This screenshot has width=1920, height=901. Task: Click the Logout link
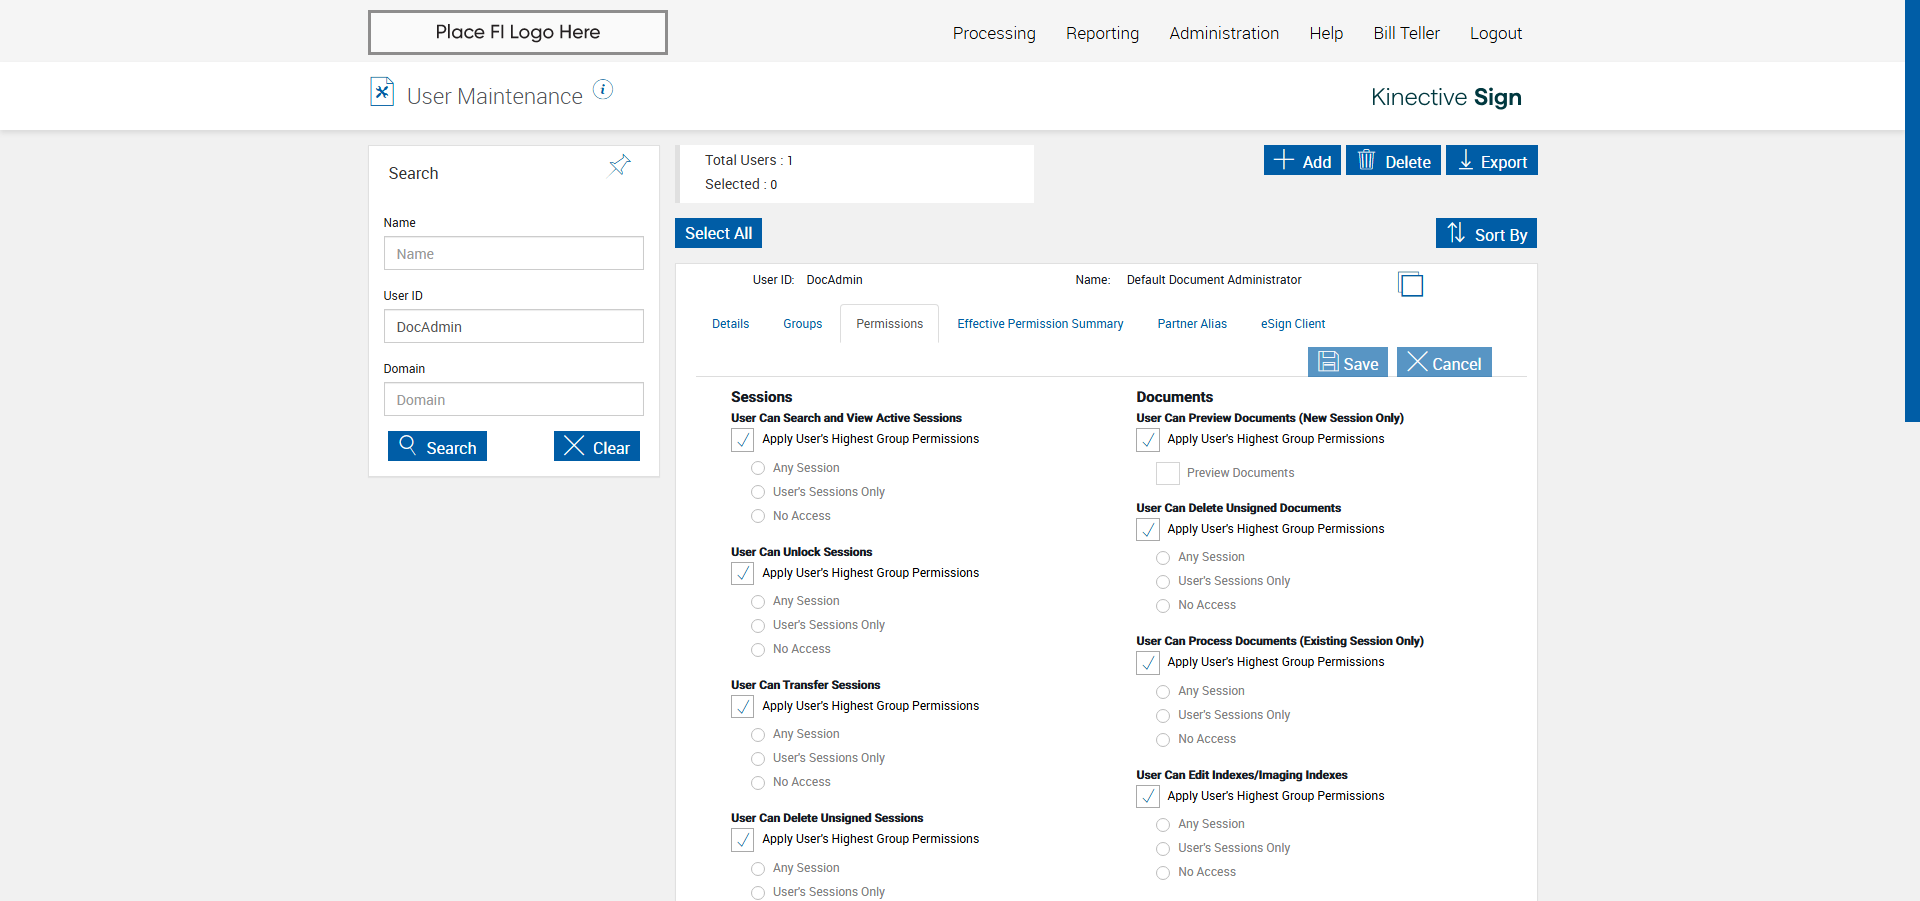[1495, 33]
